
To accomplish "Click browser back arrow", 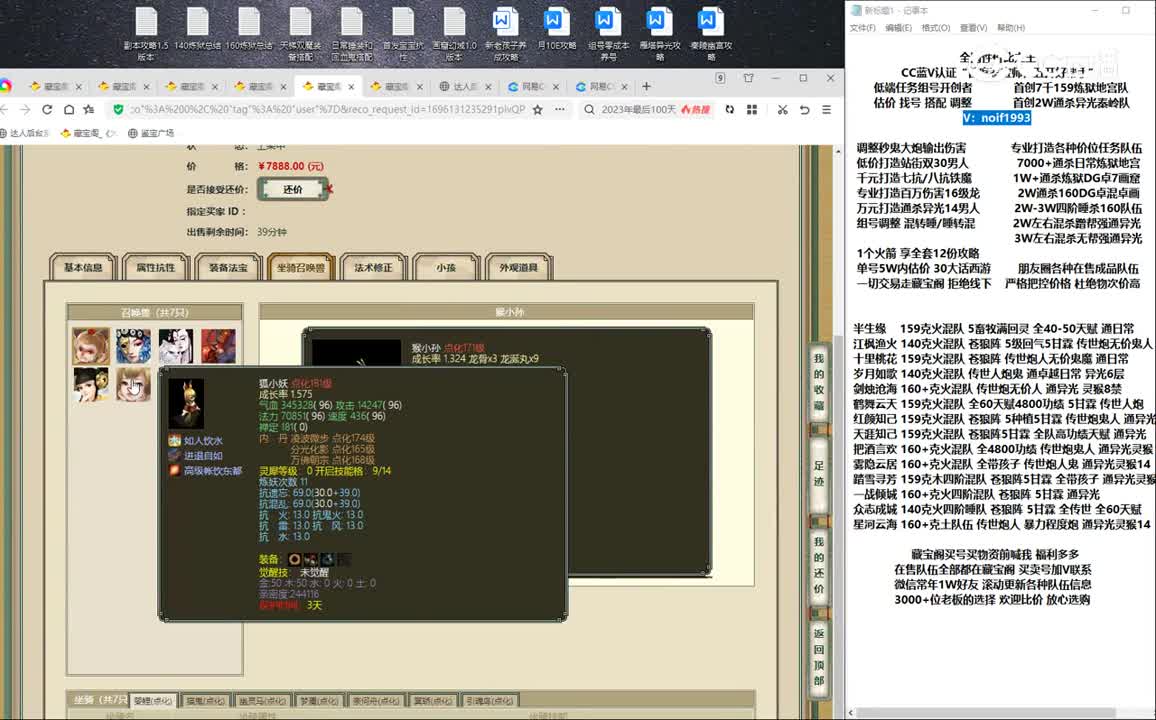I will [x=4, y=109].
